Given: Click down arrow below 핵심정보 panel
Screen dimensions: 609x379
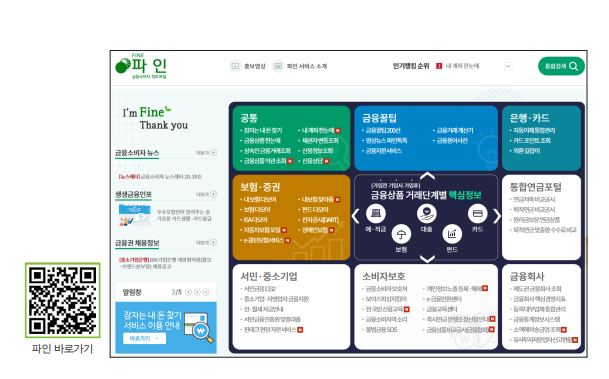Looking at the screenshot, I should (427, 259).
